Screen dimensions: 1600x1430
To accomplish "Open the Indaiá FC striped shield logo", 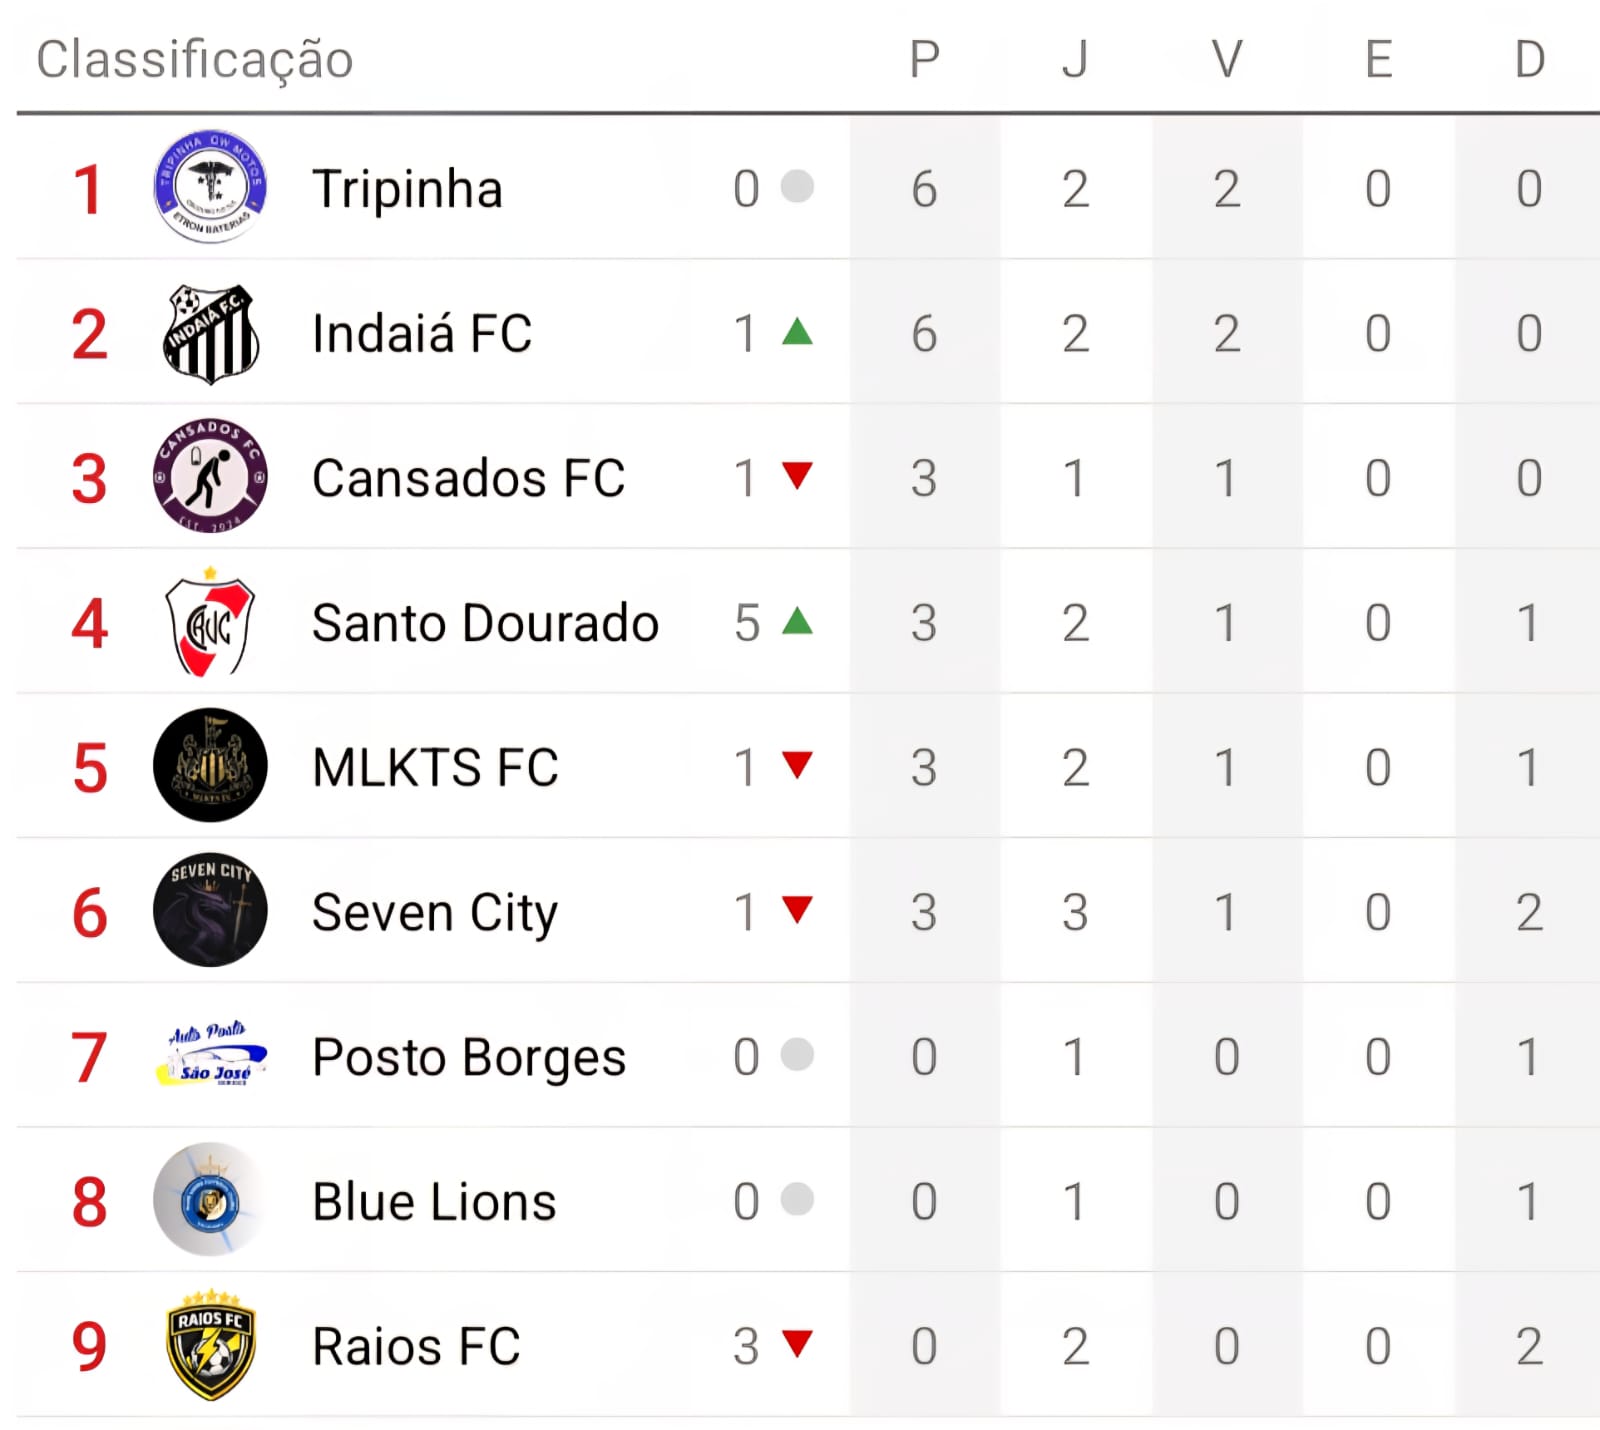I will [x=210, y=333].
